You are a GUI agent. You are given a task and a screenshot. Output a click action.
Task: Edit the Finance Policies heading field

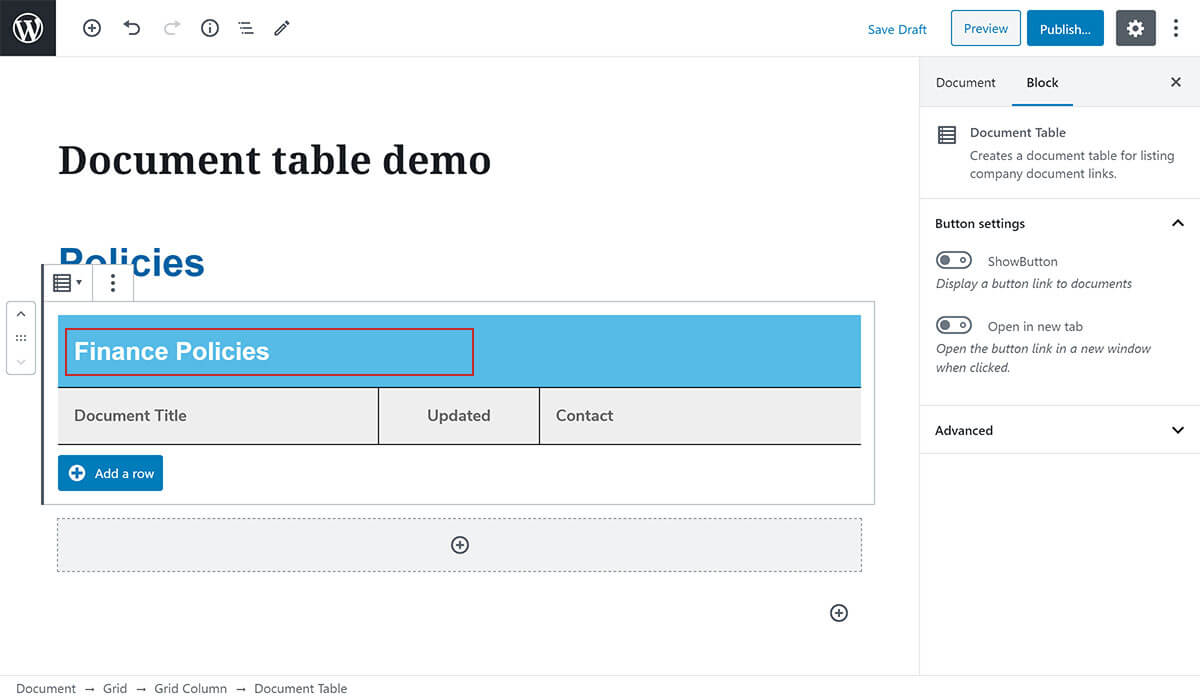269,352
